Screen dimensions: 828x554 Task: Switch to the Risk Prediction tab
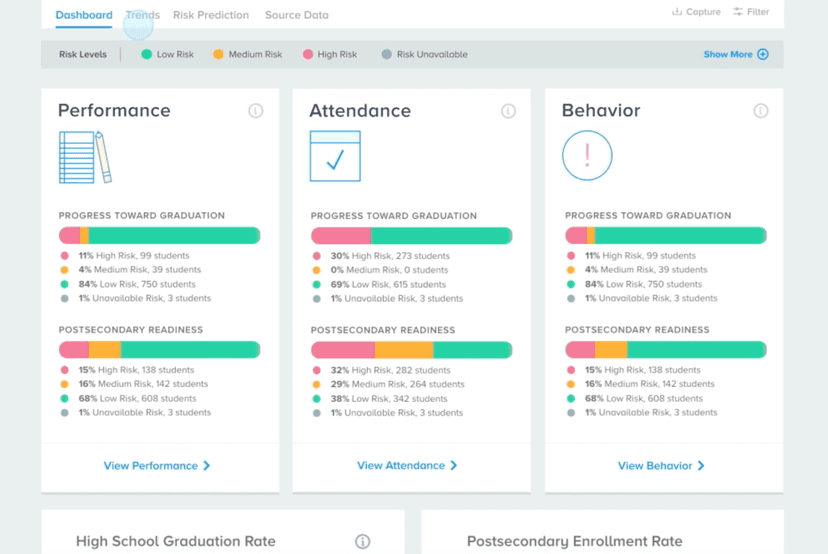[x=210, y=15]
